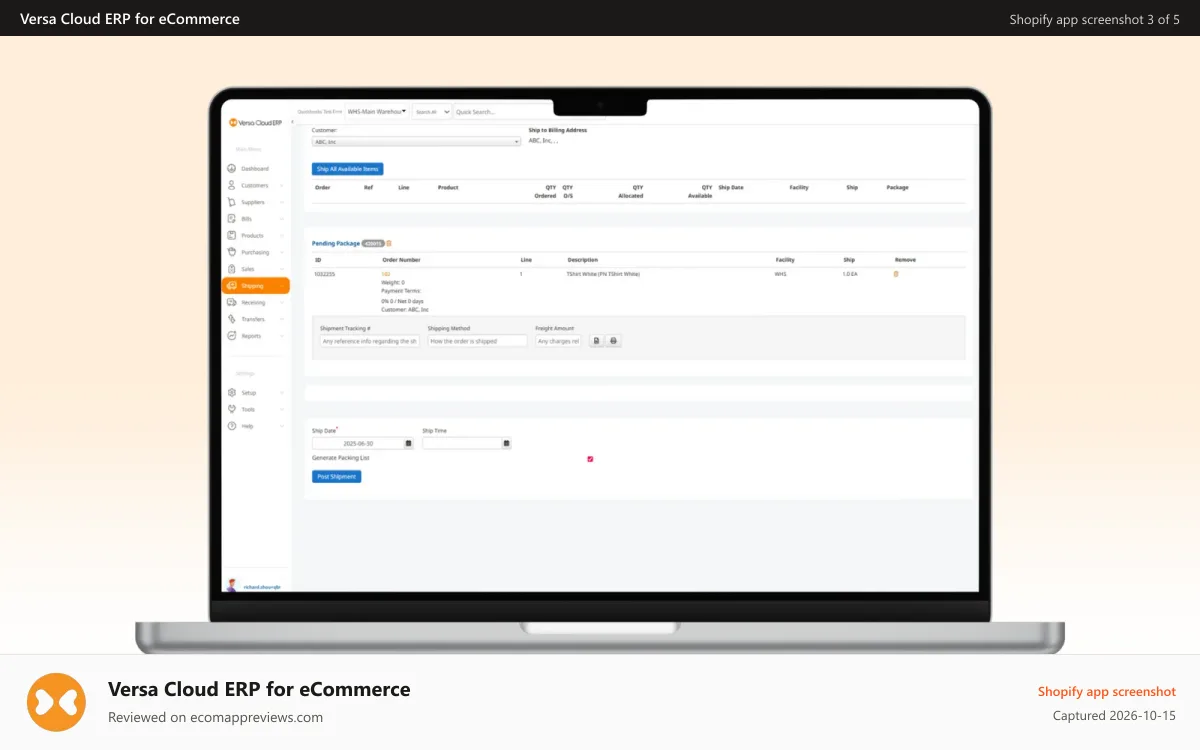Viewport: 1200px width, 750px height.
Task: Click the Receiving truck icon
Action: click(x=232, y=302)
